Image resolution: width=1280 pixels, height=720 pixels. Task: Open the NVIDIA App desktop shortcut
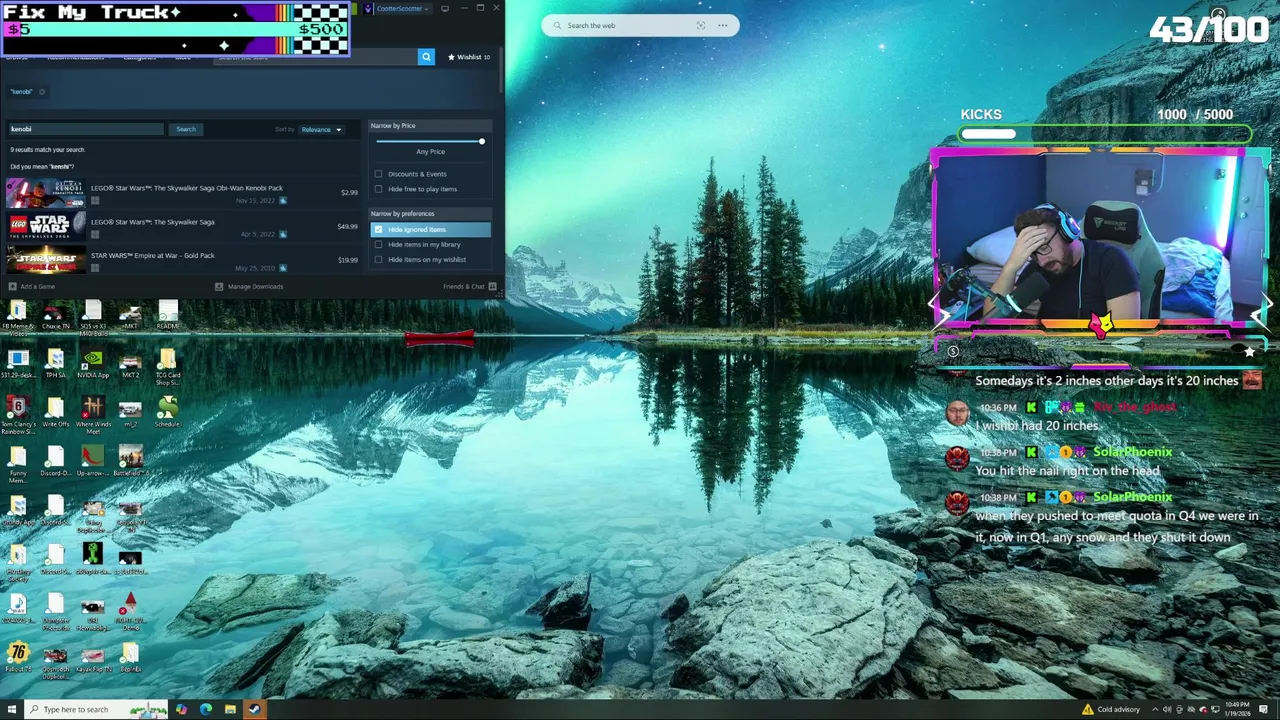pyautogui.click(x=92, y=363)
